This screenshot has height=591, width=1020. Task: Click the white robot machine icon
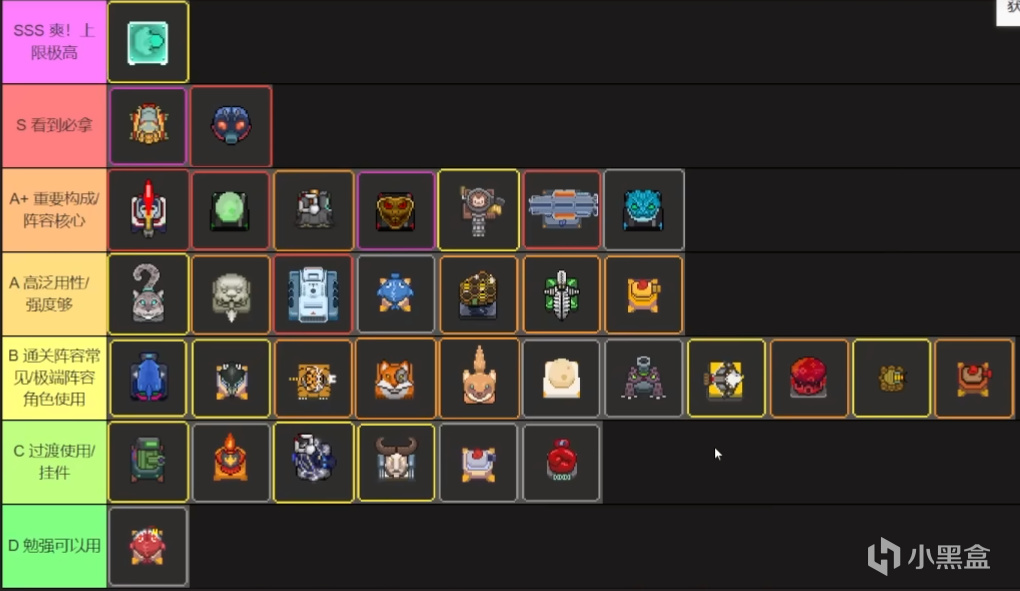314,294
